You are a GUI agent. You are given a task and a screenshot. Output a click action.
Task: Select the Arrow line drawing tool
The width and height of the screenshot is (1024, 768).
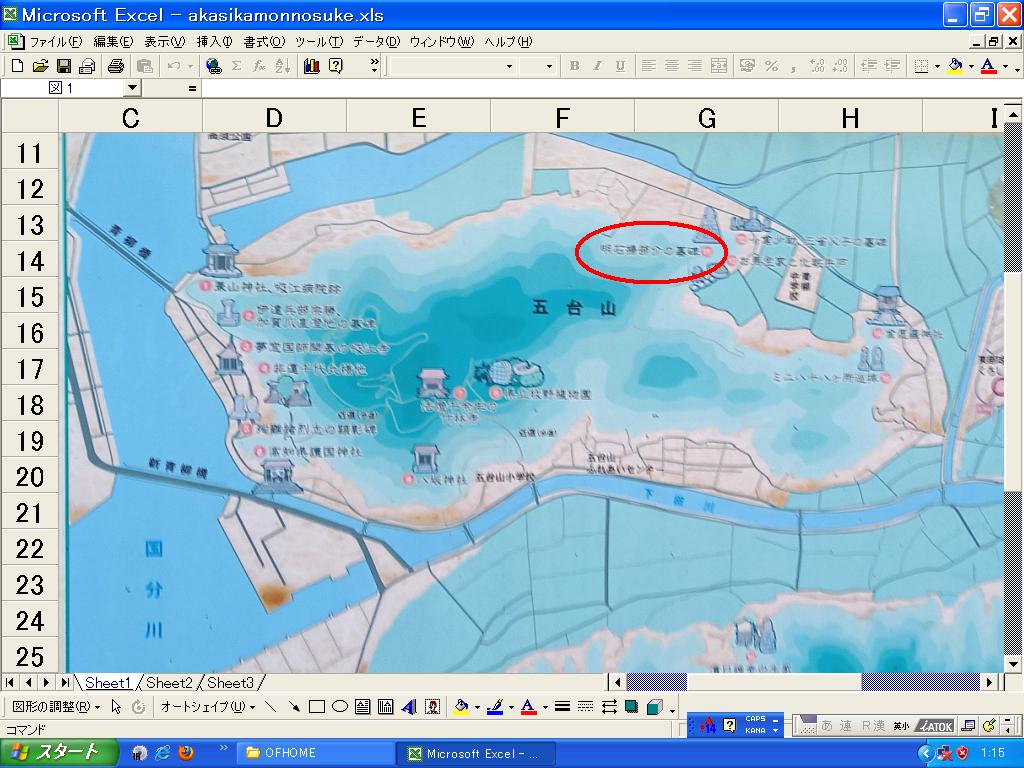click(x=294, y=707)
